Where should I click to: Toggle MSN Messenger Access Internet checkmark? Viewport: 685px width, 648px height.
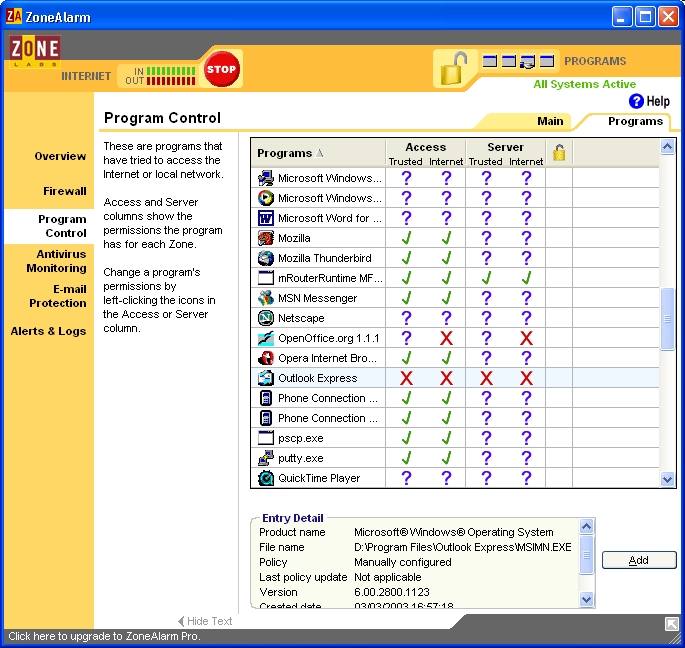[x=446, y=298]
